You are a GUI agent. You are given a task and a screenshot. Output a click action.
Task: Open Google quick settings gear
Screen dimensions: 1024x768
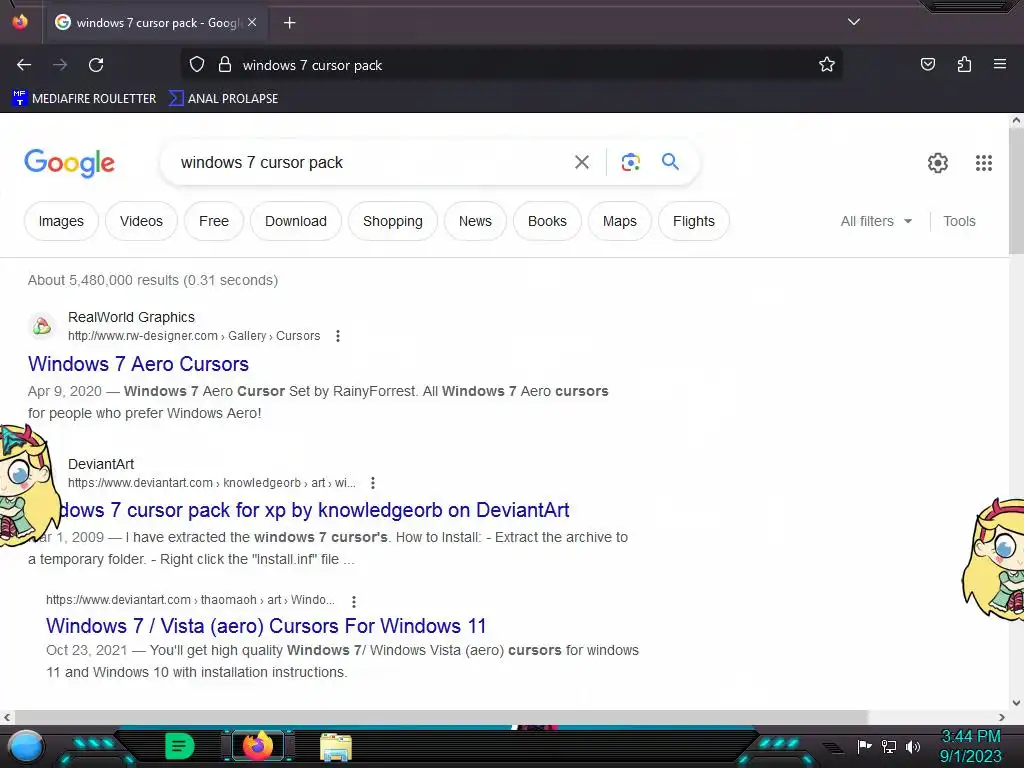click(938, 163)
